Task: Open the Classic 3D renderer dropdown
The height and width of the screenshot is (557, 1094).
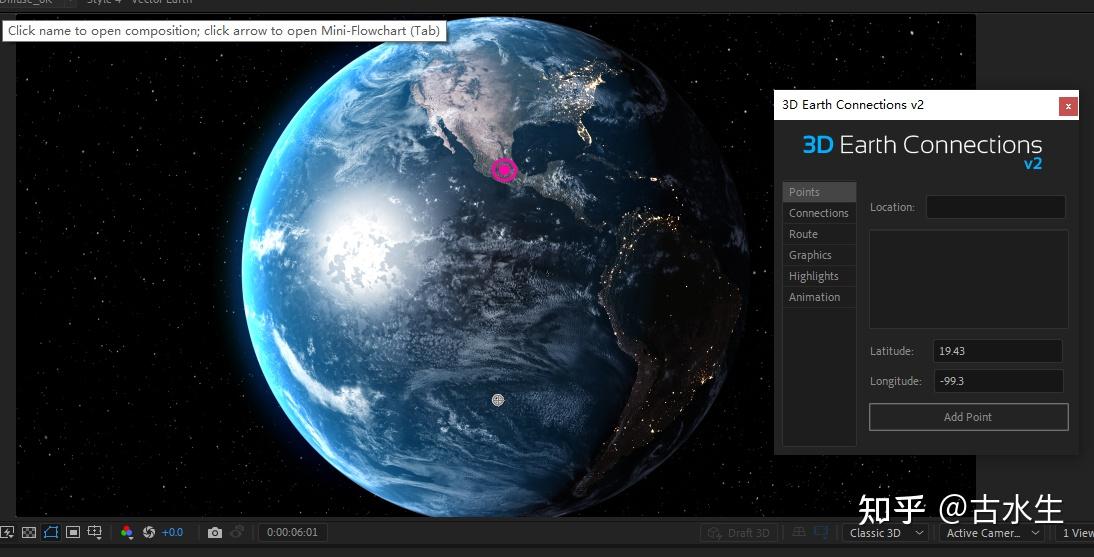Action: coord(886,533)
